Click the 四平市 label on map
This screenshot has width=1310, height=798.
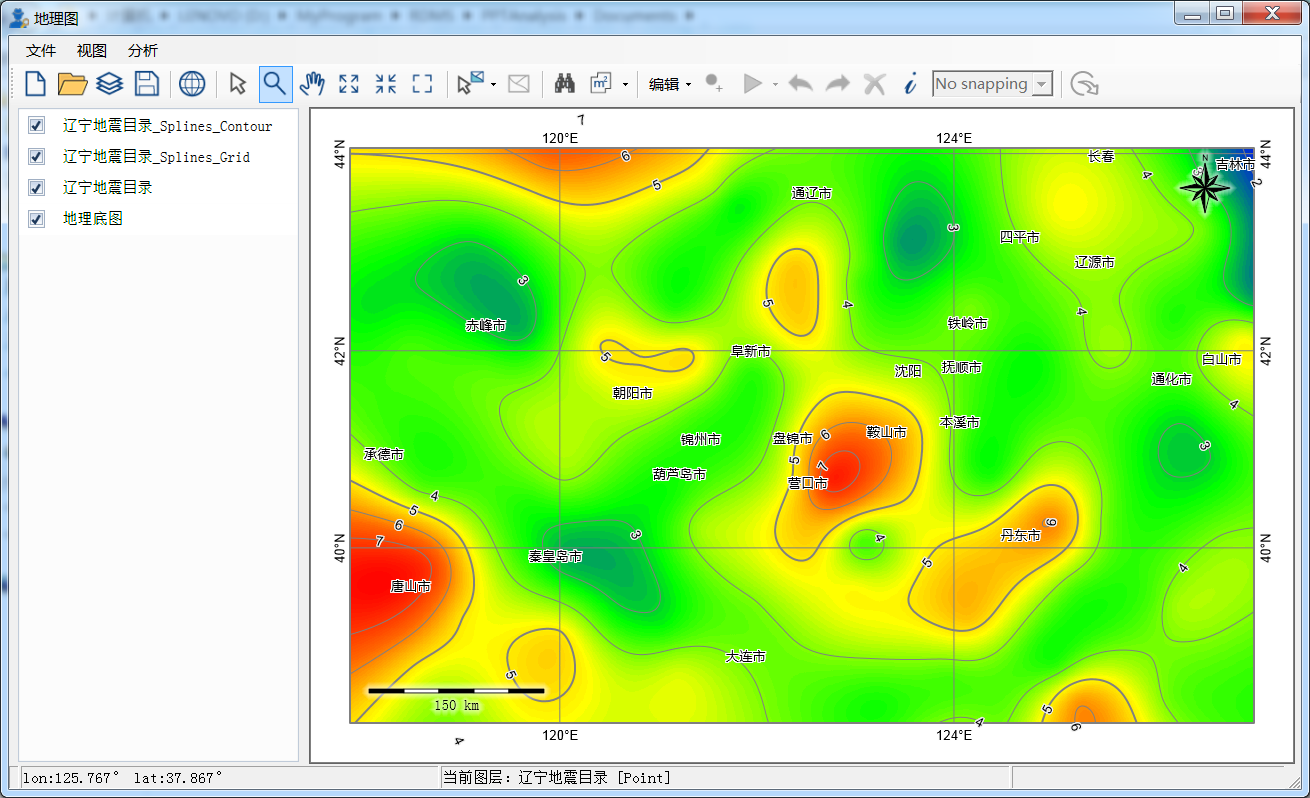[1020, 237]
